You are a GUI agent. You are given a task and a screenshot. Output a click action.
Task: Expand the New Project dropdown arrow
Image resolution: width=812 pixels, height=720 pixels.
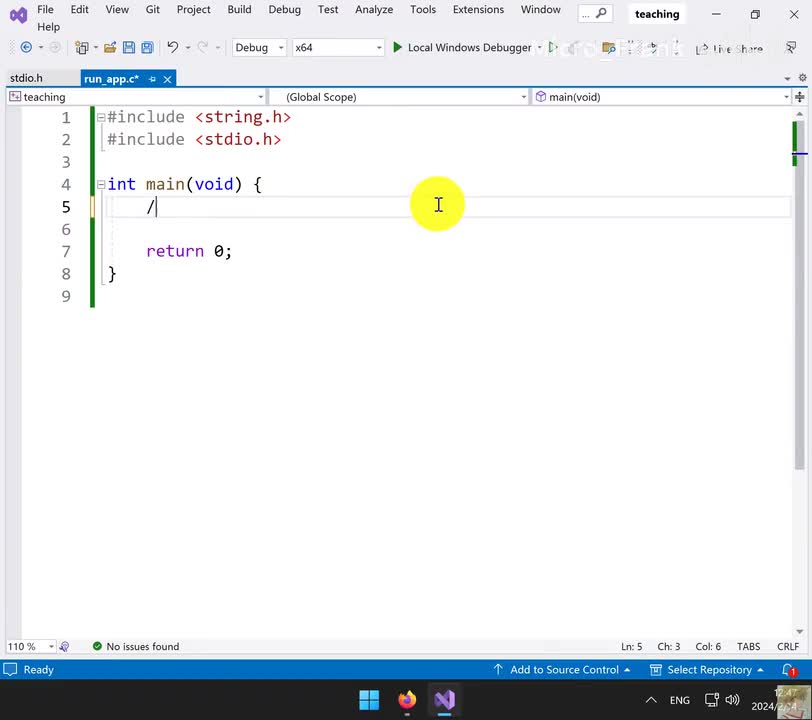point(96,48)
